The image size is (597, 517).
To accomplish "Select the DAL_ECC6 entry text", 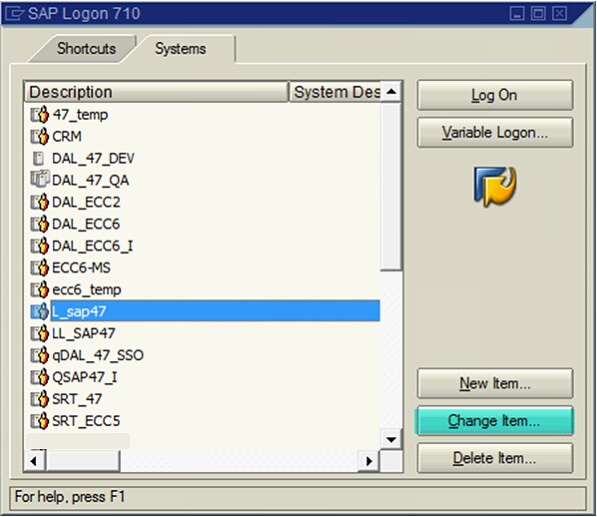I will click(x=86, y=224).
